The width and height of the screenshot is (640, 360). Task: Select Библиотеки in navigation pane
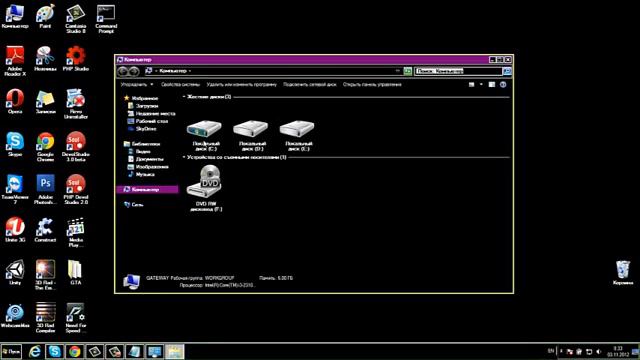click(142, 144)
